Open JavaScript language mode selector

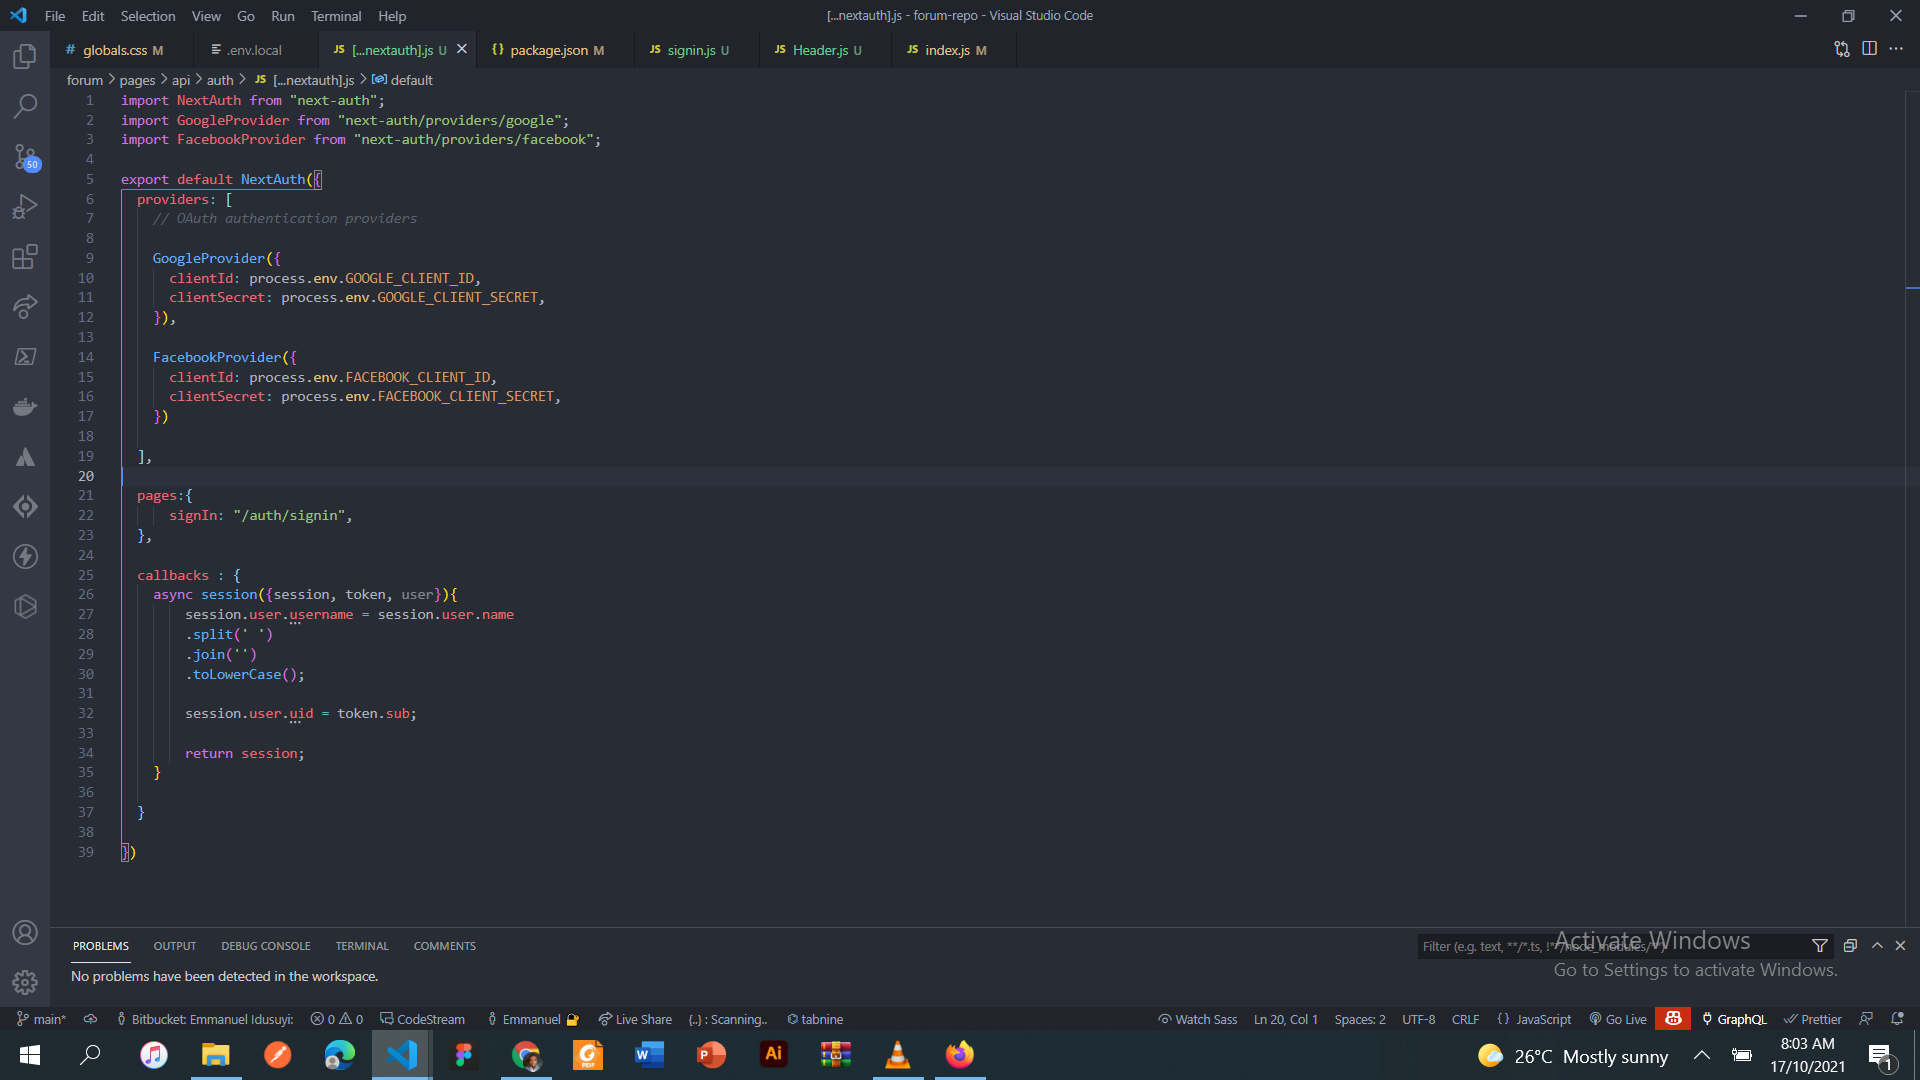(1534, 1019)
